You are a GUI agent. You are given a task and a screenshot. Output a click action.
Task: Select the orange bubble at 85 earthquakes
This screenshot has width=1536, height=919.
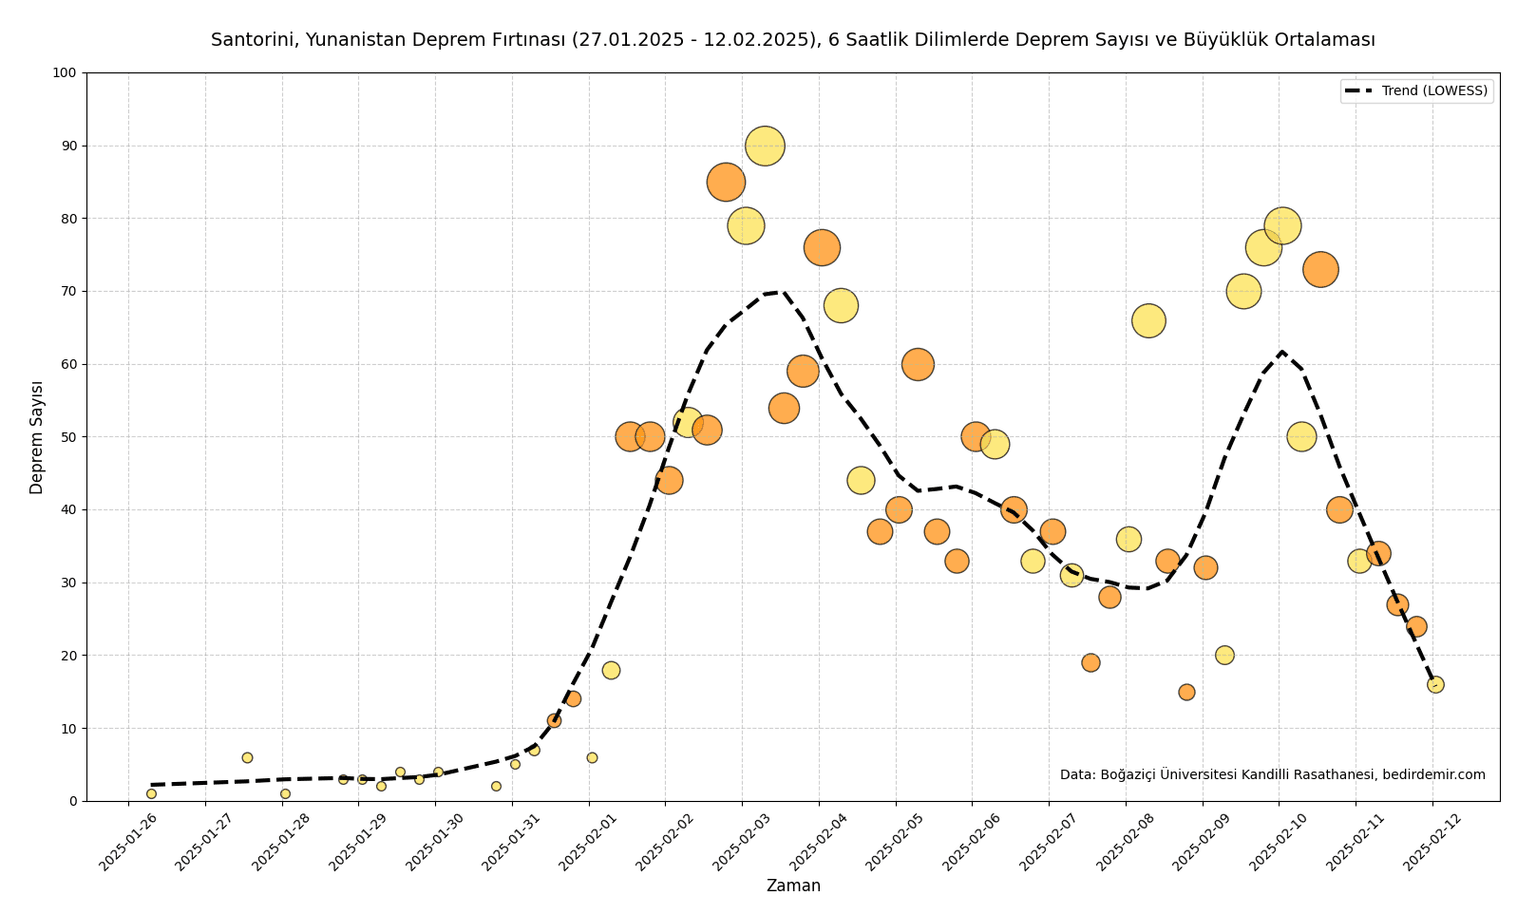tap(726, 182)
